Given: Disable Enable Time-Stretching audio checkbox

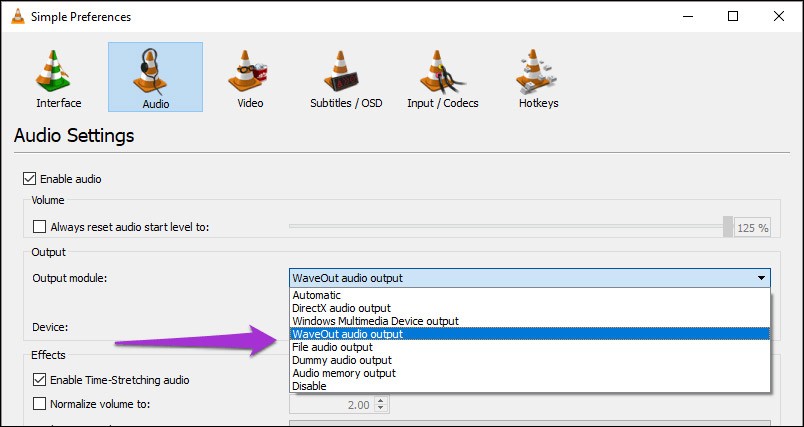Looking at the screenshot, I should point(40,380).
